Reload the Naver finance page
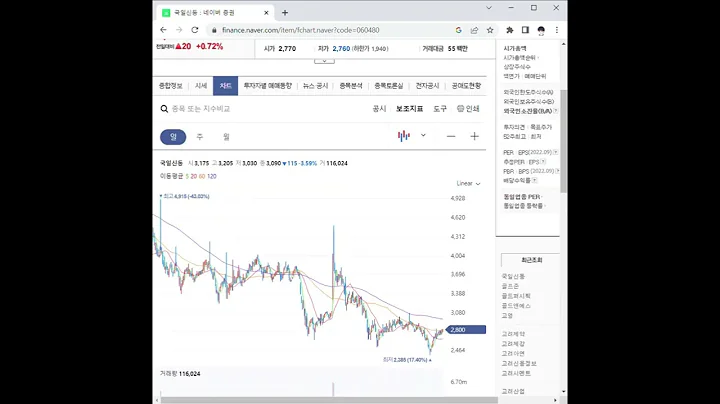Viewport: 720px width, 404px height. (x=195, y=30)
